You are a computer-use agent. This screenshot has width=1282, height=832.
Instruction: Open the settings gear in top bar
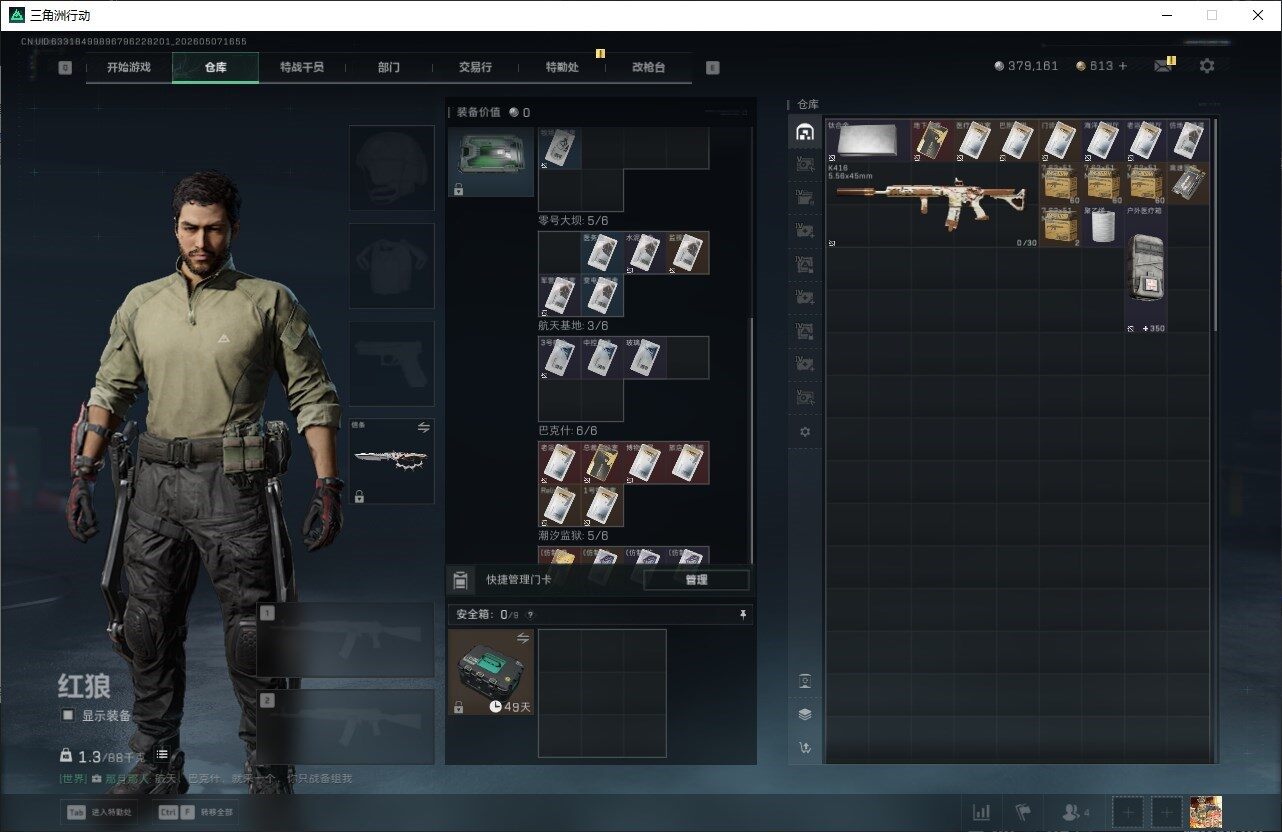[1207, 66]
